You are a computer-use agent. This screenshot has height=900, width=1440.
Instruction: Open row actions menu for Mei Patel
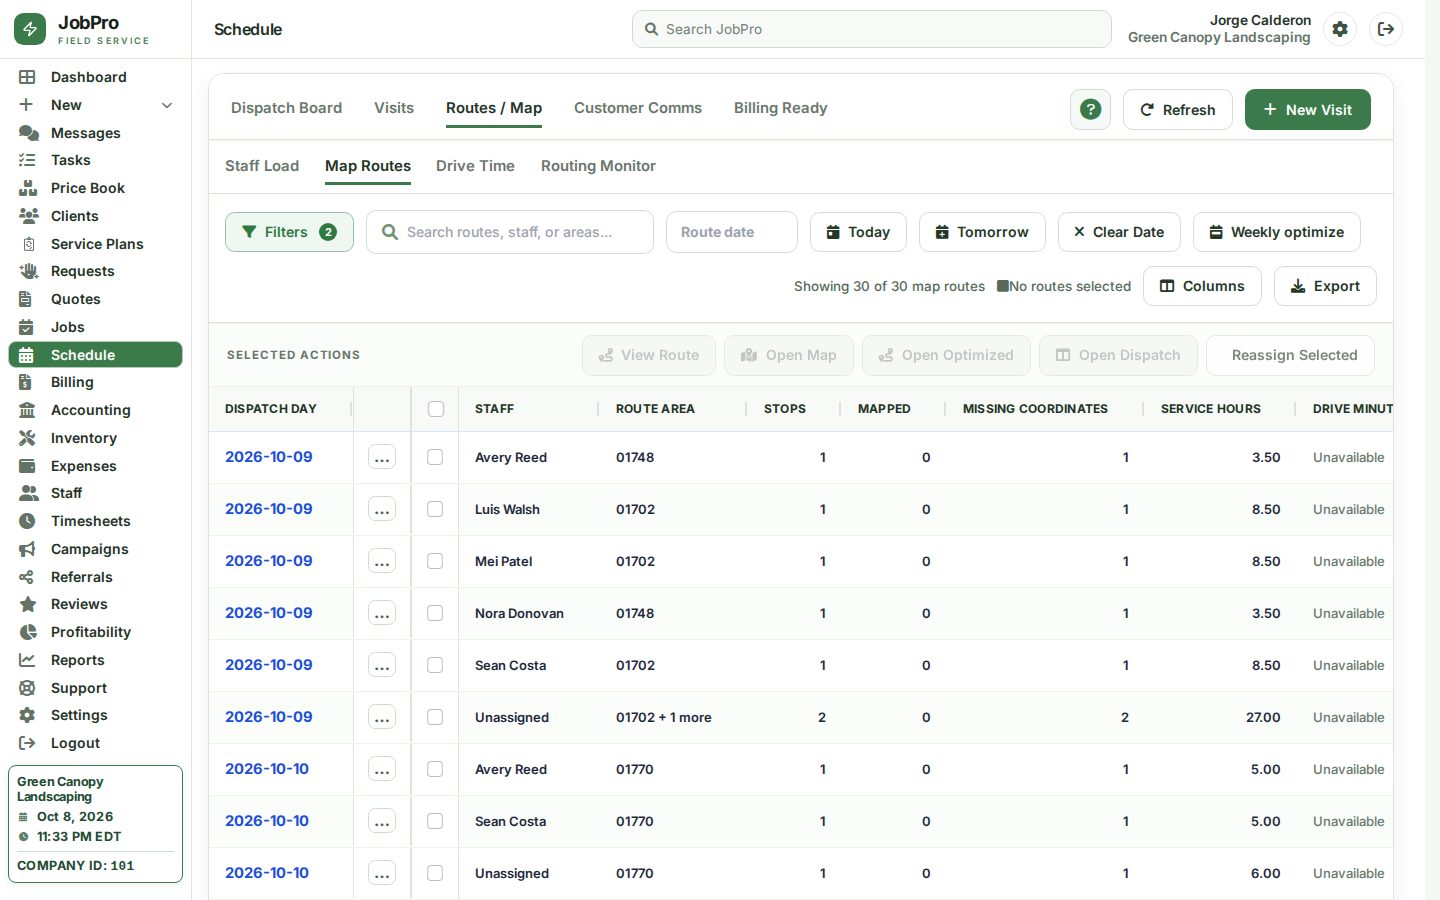tap(382, 561)
